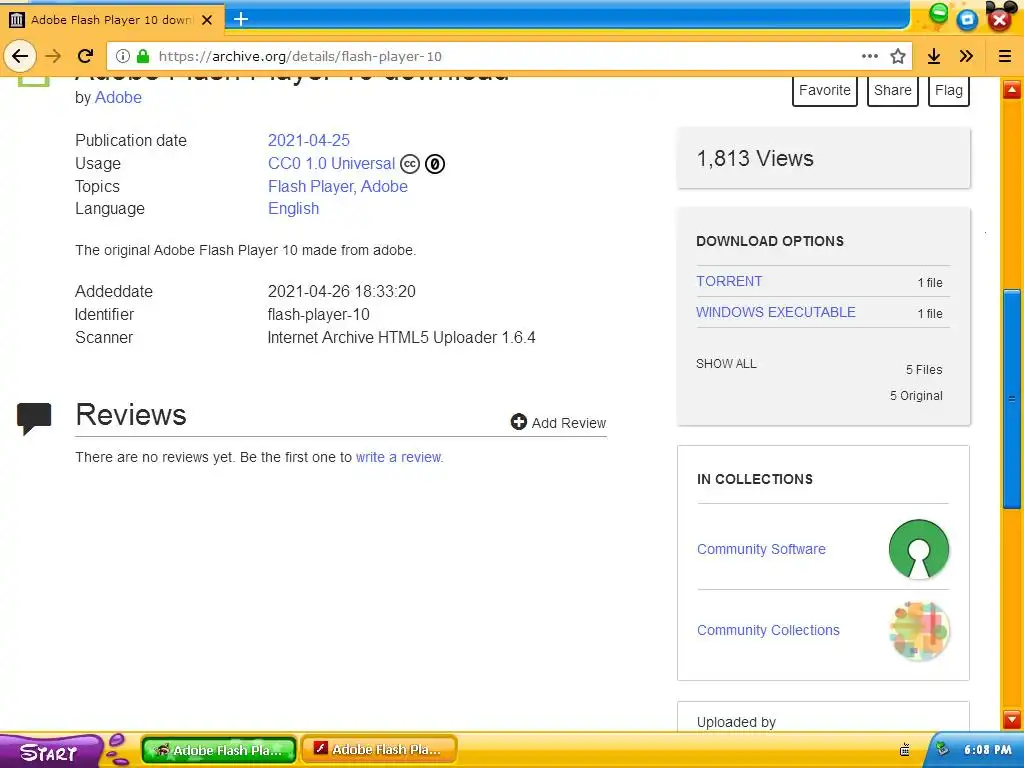Click the identifier text flash-player-10
The width and height of the screenshot is (1024, 768).
(319, 314)
